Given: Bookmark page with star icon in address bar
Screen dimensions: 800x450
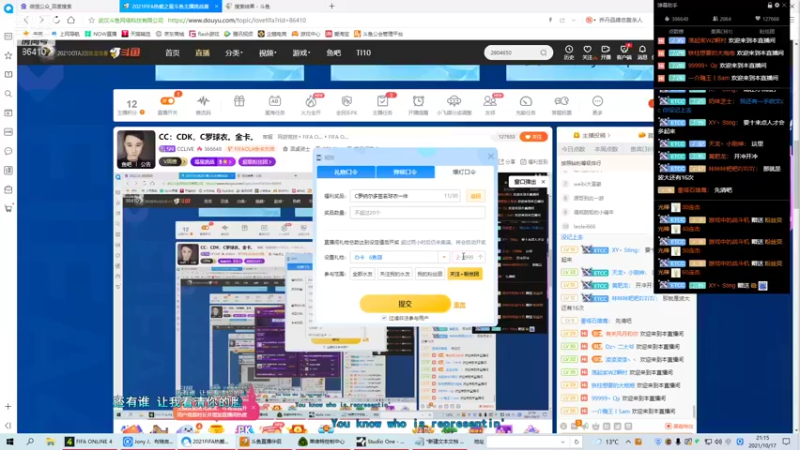Looking at the screenshot, I should [x=91, y=20].
